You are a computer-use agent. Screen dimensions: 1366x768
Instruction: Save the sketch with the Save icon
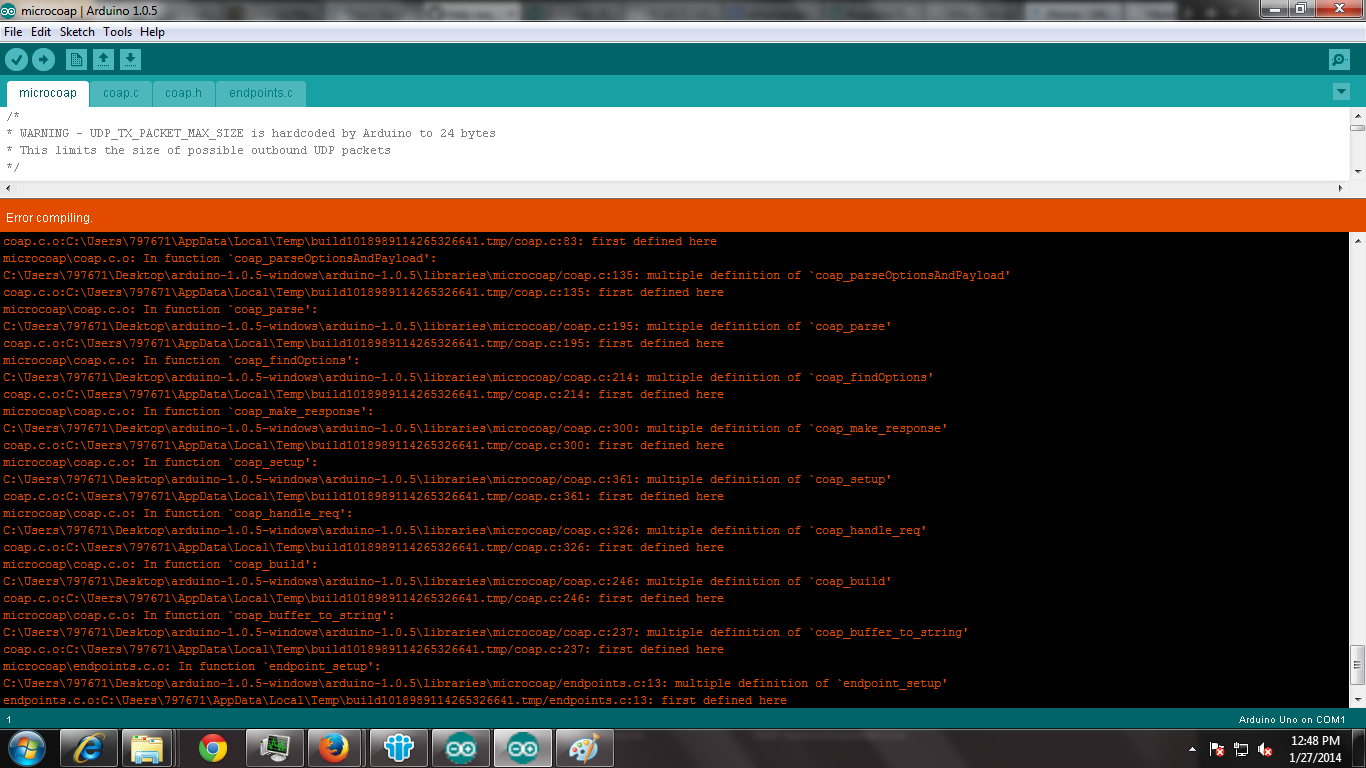coord(130,60)
